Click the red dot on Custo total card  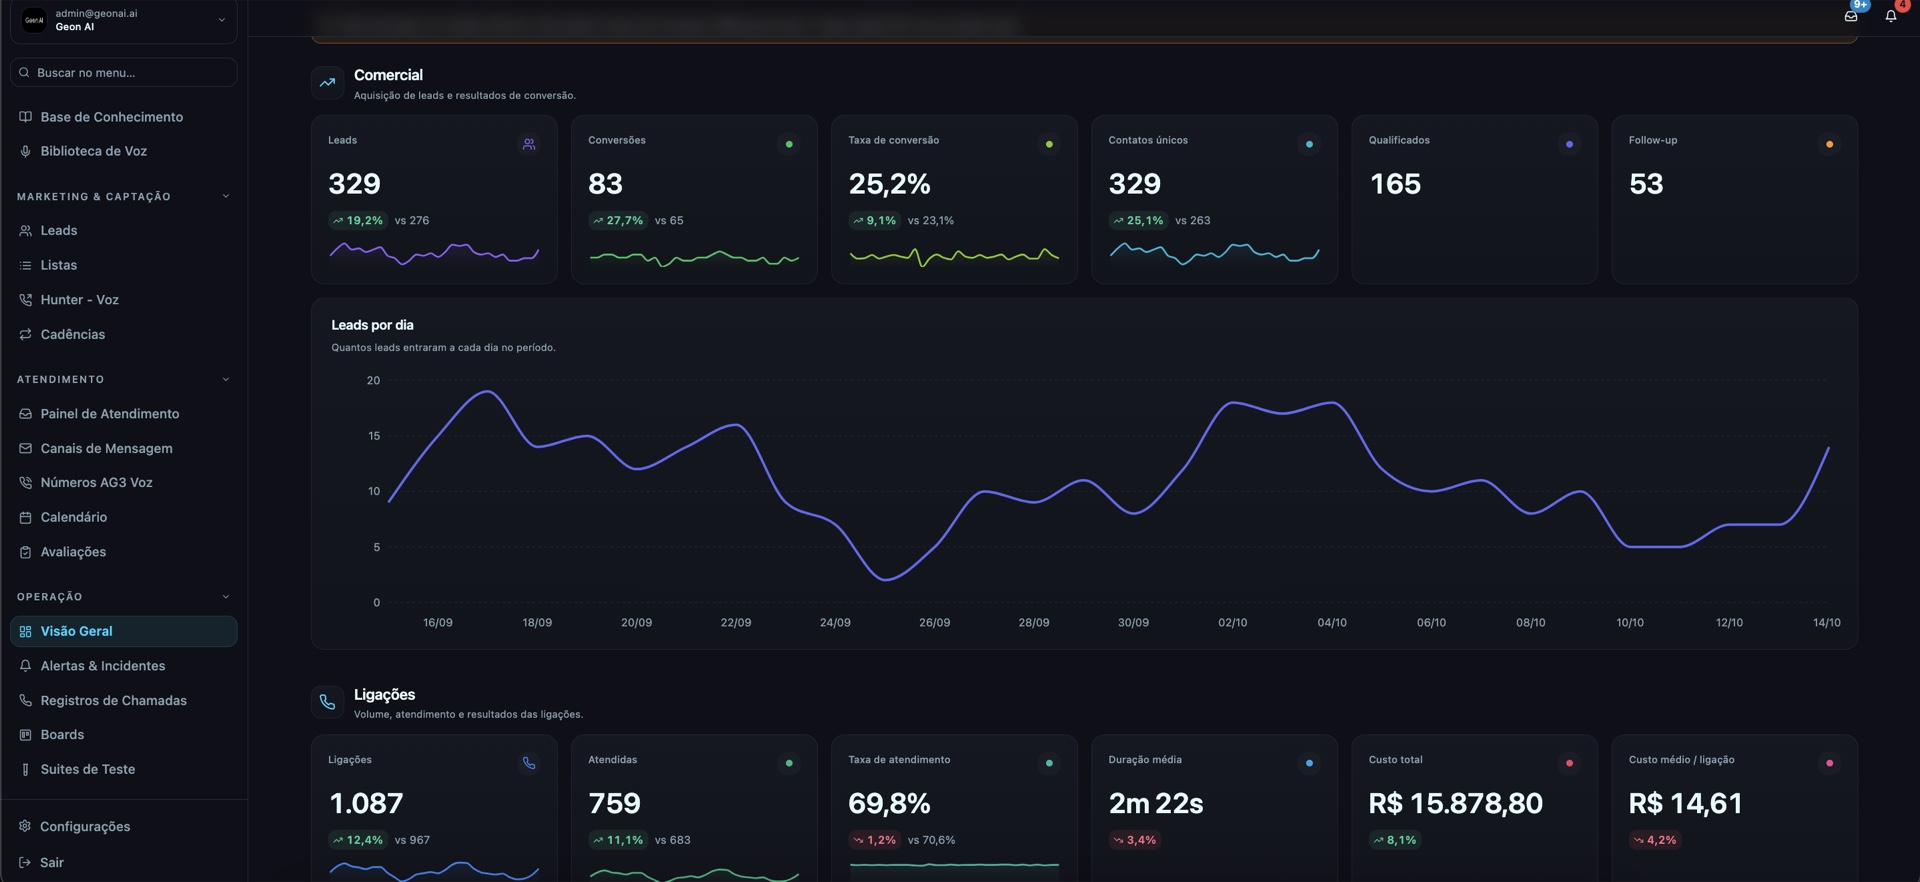click(1569, 763)
